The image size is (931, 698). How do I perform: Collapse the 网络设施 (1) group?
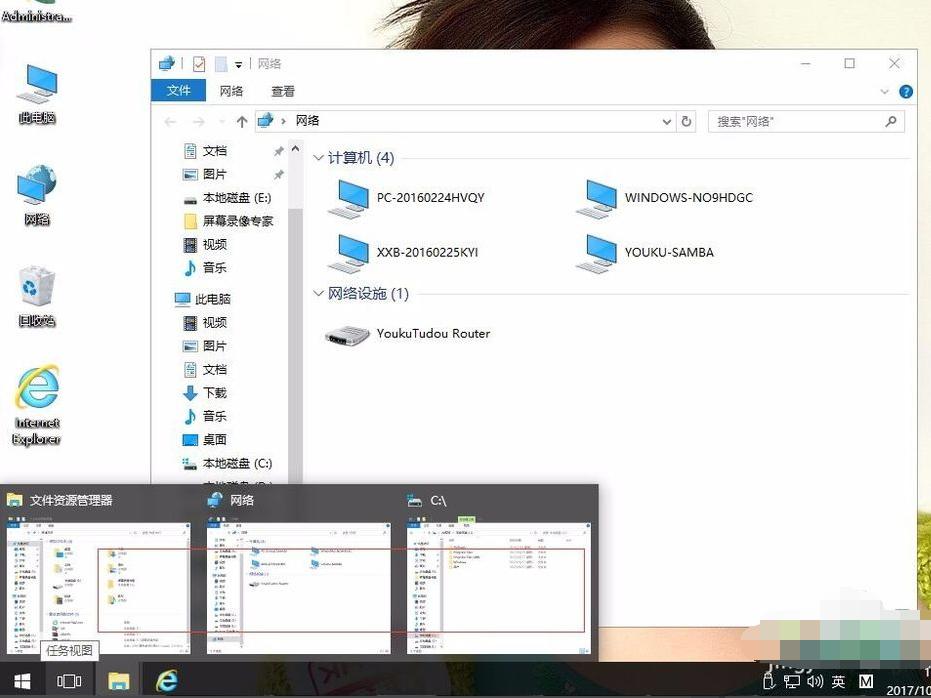point(318,294)
